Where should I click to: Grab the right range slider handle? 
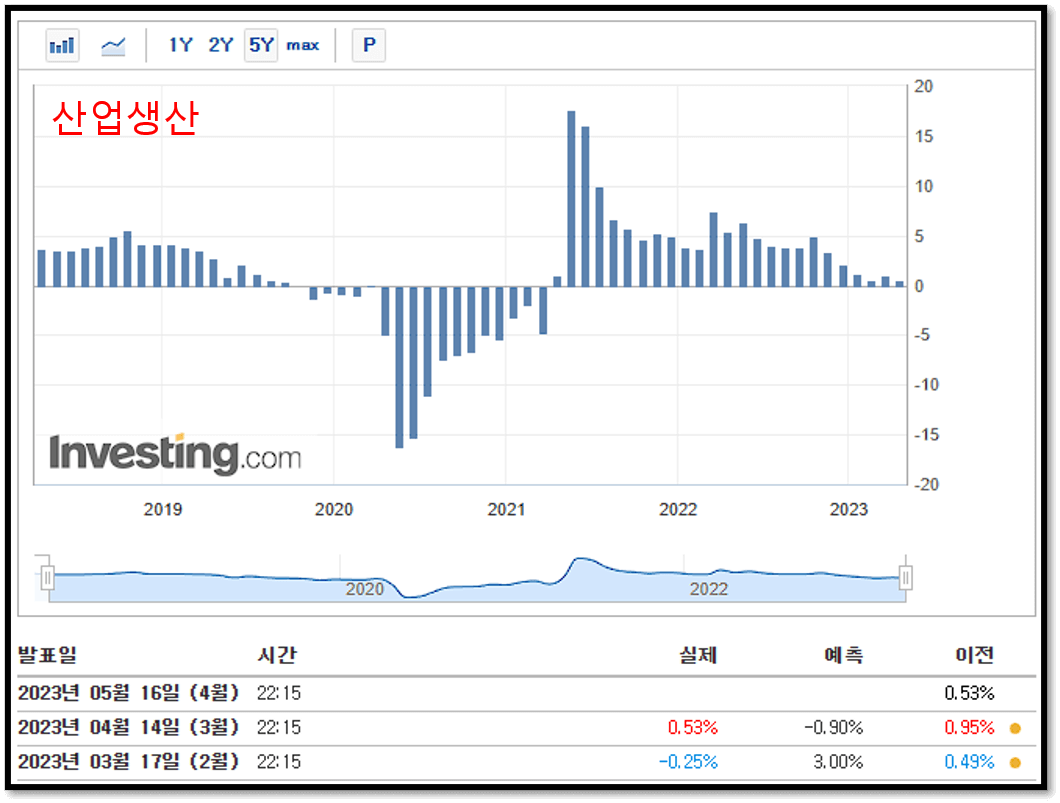point(905,577)
